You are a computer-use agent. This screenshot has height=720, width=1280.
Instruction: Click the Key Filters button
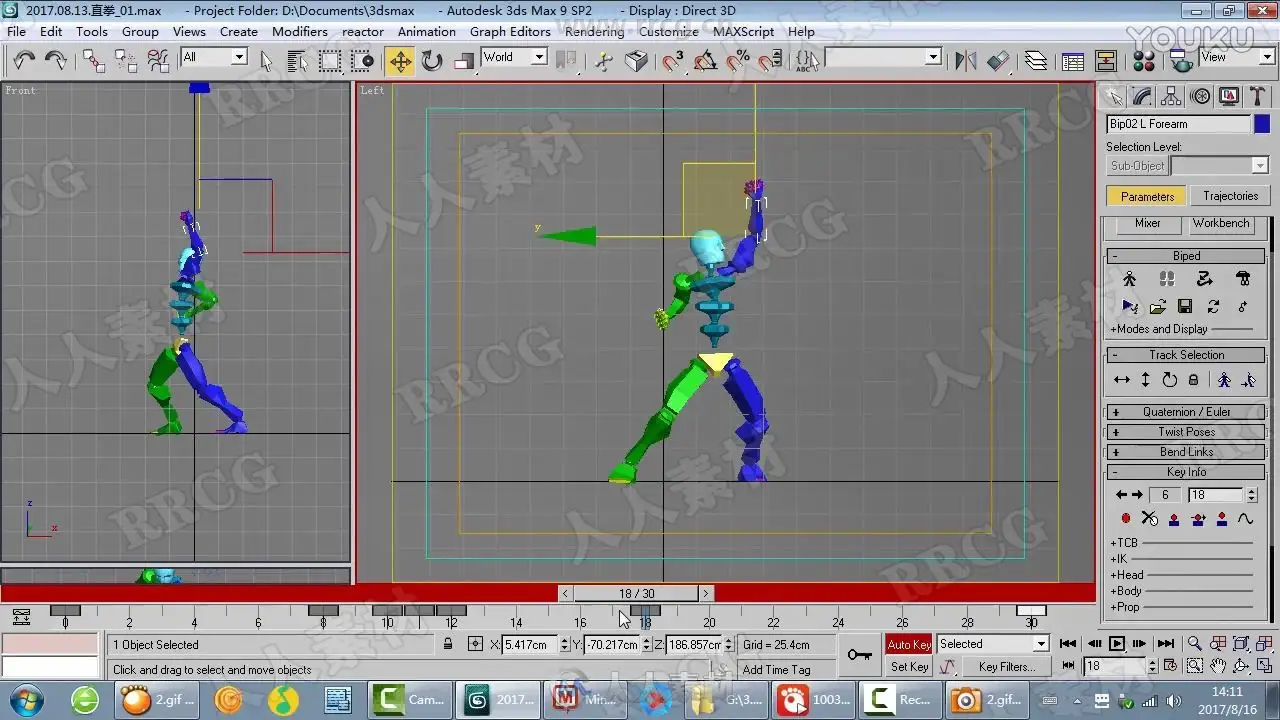(1006, 667)
